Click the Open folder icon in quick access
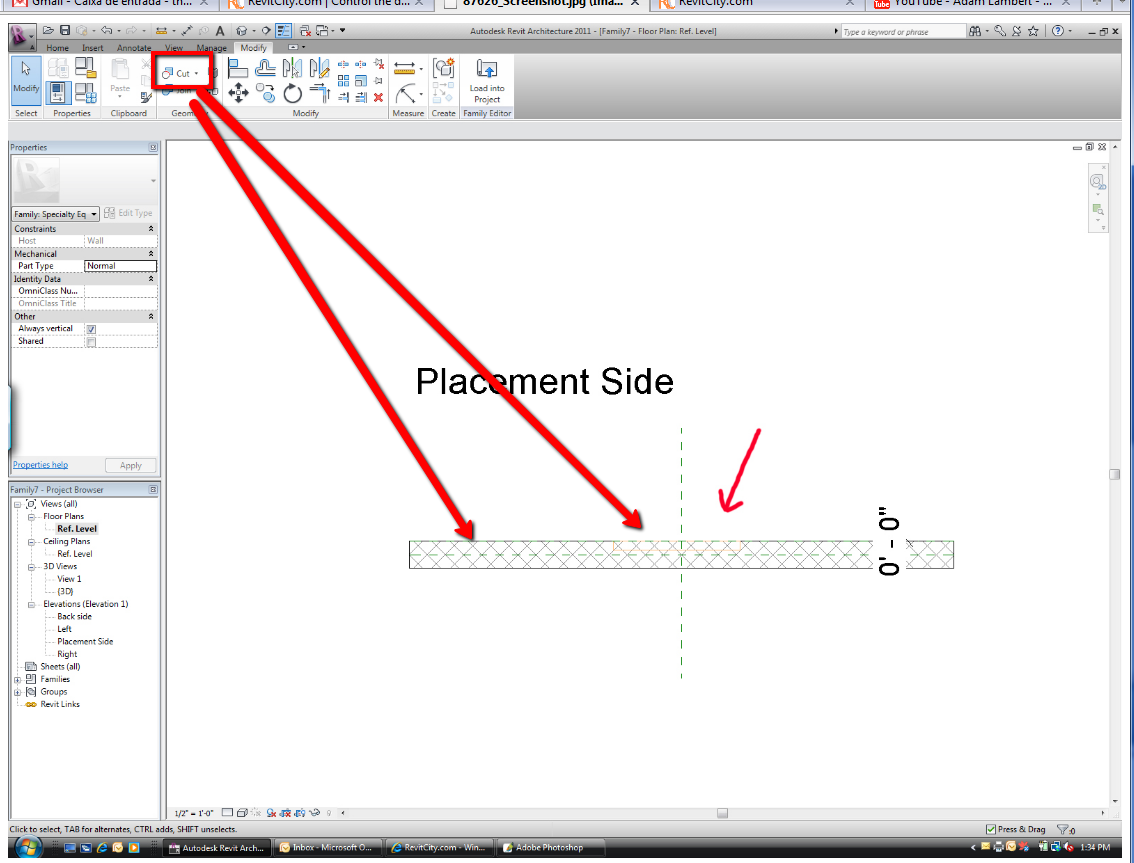1134x863 pixels. (x=48, y=30)
